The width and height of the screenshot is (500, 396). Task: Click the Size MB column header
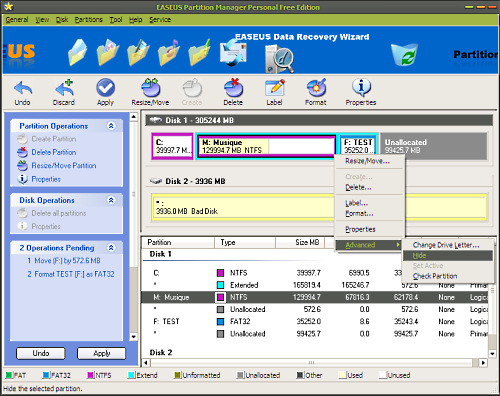pos(300,242)
